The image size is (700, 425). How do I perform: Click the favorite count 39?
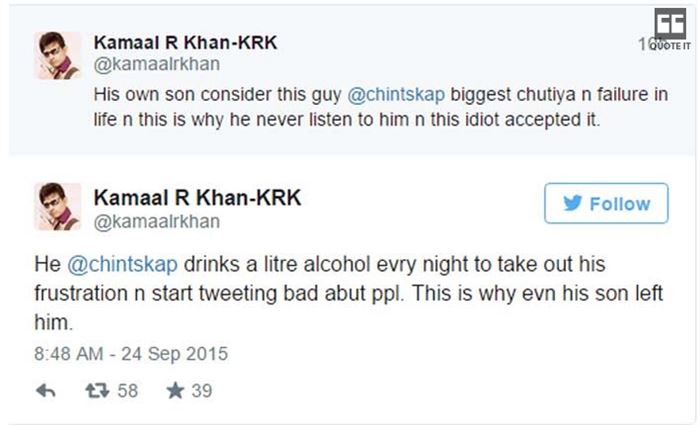tap(202, 391)
